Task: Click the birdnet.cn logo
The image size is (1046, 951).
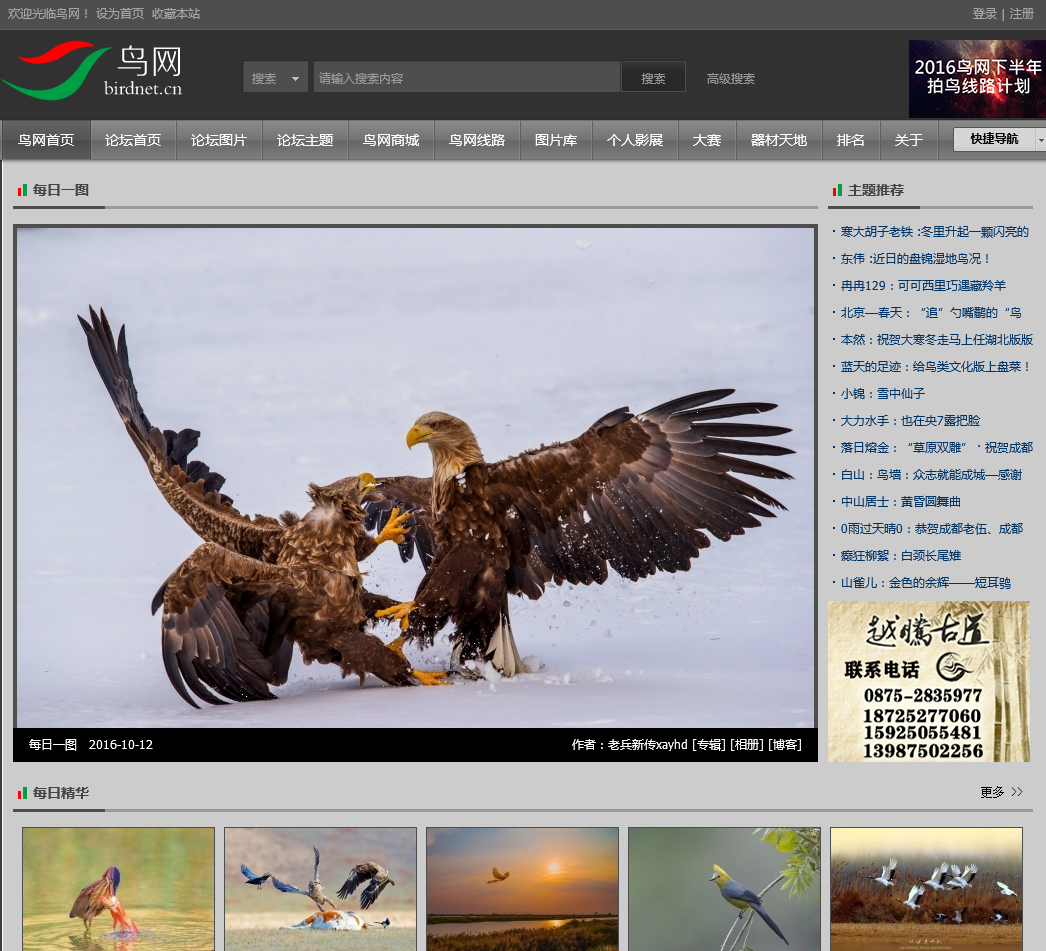Action: (x=95, y=71)
